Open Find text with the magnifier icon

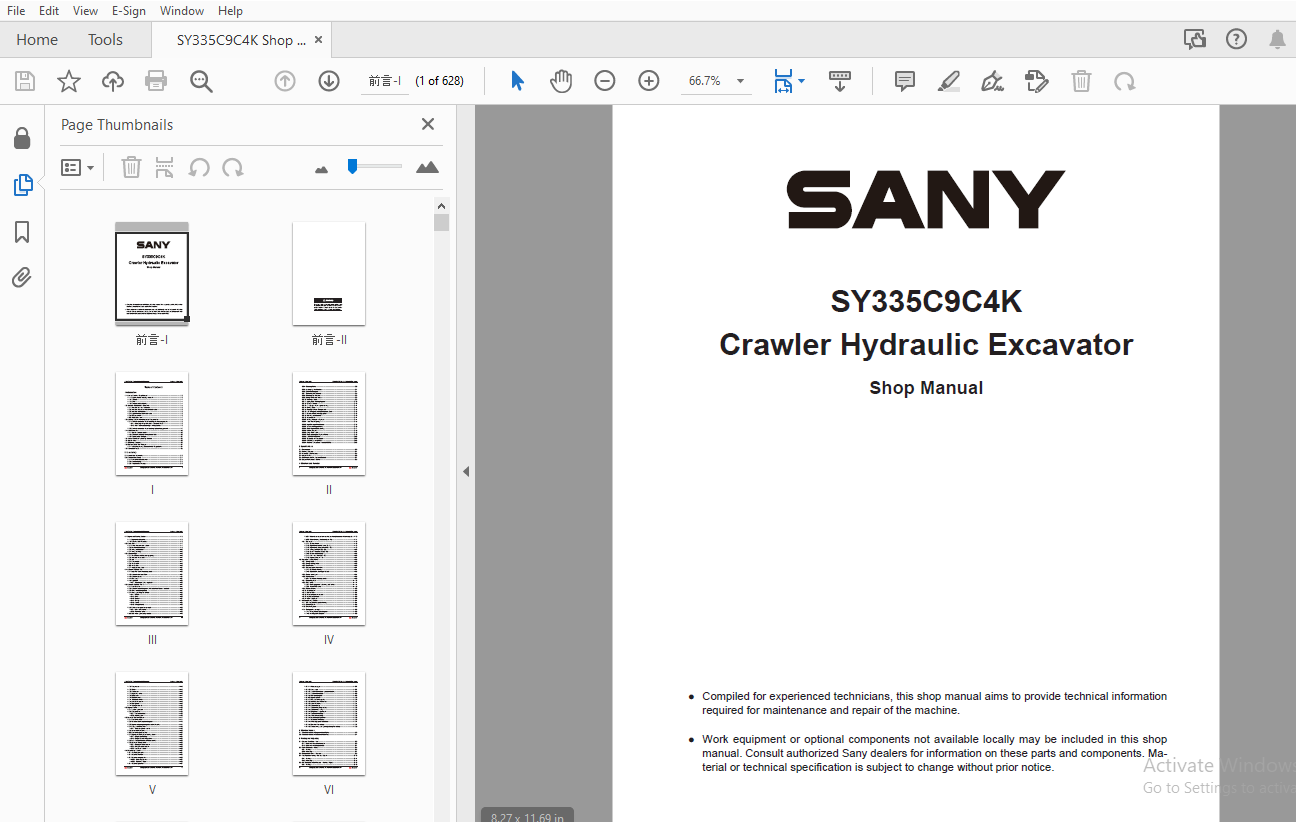[201, 81]
